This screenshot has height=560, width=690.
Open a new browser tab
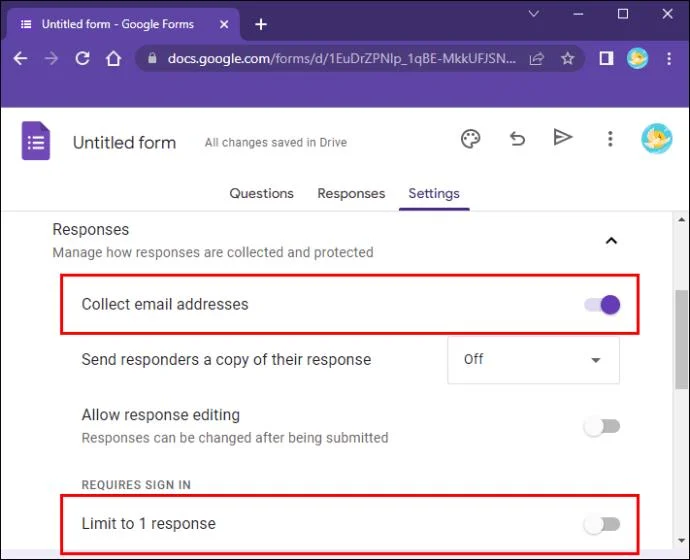click(x=261, y=24)
